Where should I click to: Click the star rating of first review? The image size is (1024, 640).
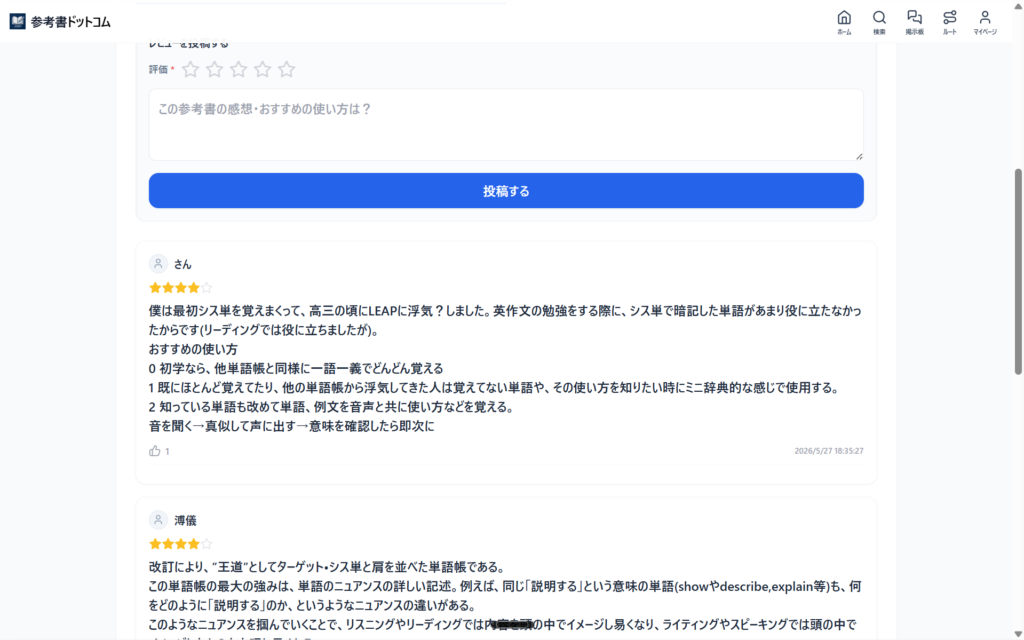pos(181,288)
